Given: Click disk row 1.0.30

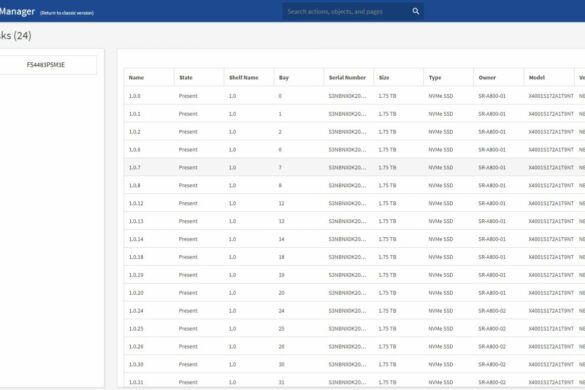Looking at the screenshot, I should (354, 365).
